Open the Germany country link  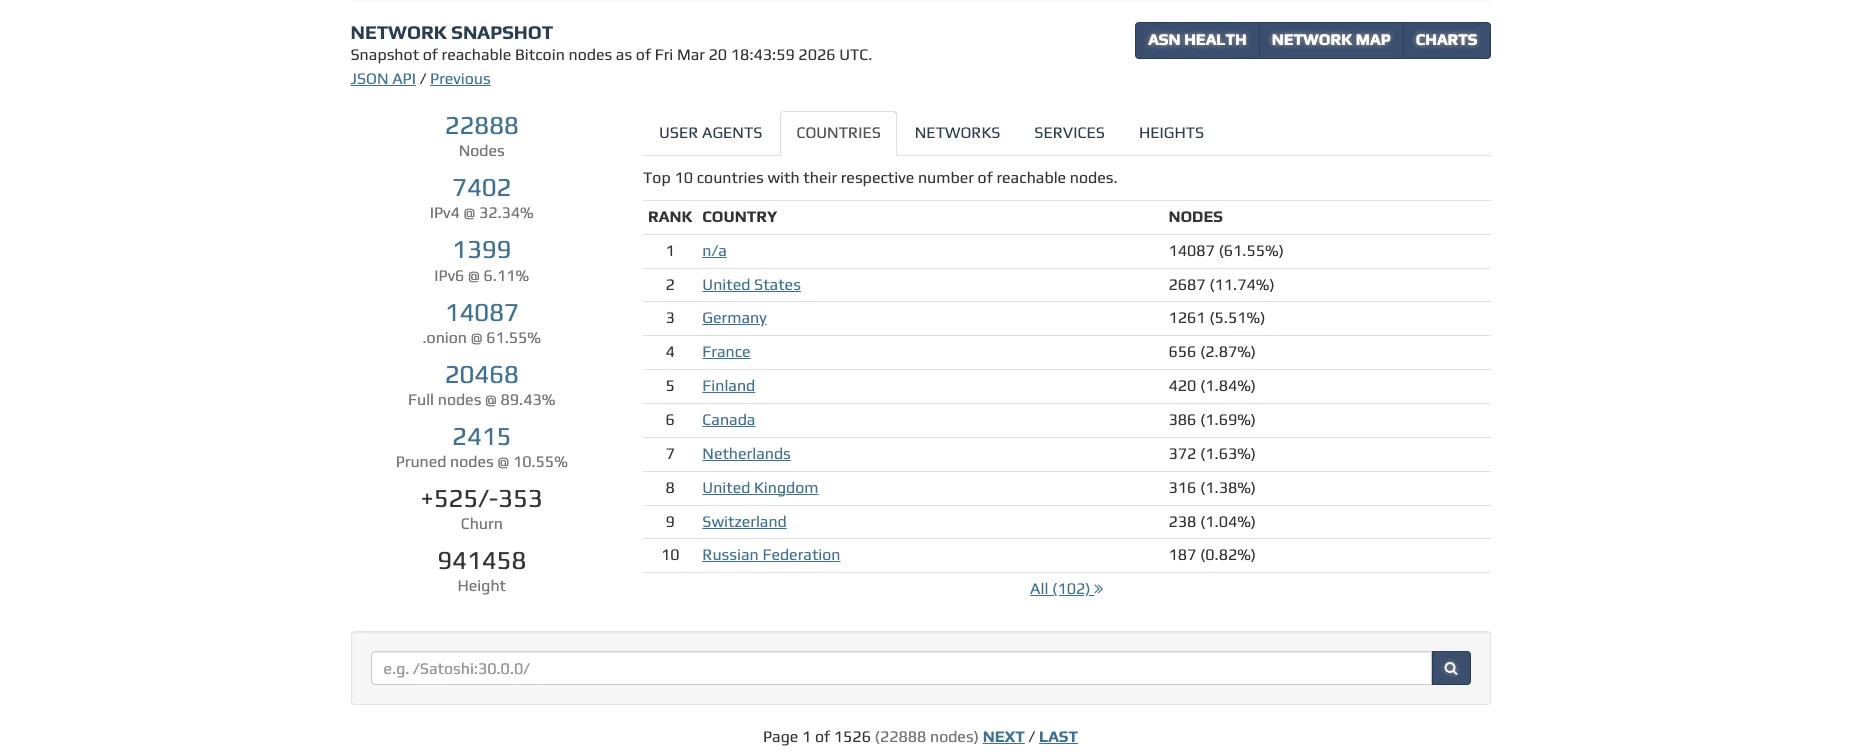pos(734,318)
